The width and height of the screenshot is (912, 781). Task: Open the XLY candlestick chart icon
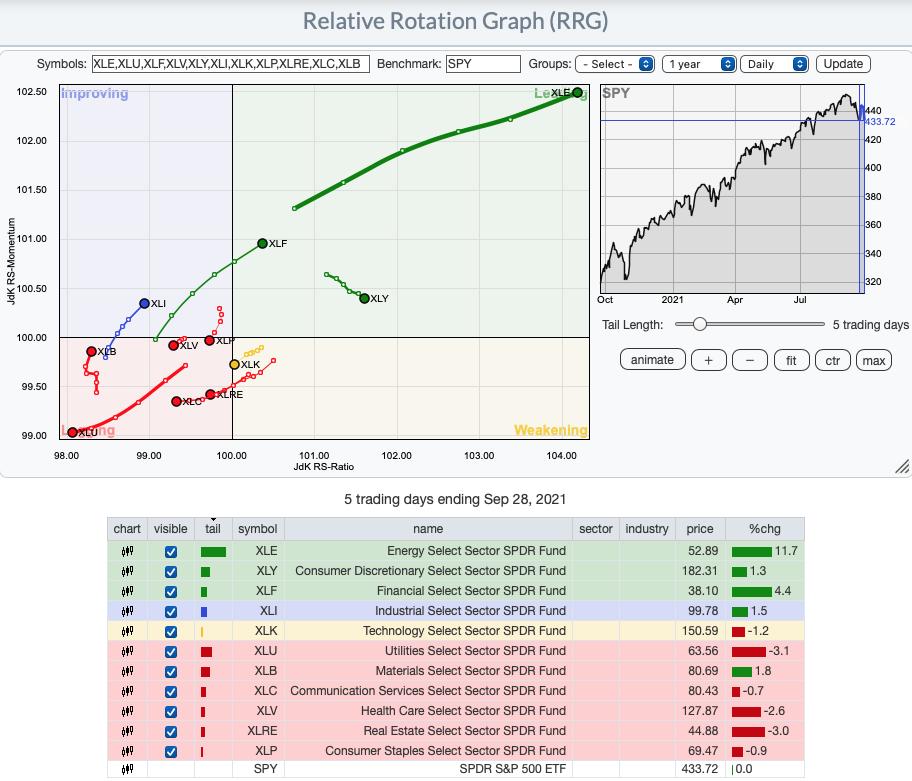[127, 571]
